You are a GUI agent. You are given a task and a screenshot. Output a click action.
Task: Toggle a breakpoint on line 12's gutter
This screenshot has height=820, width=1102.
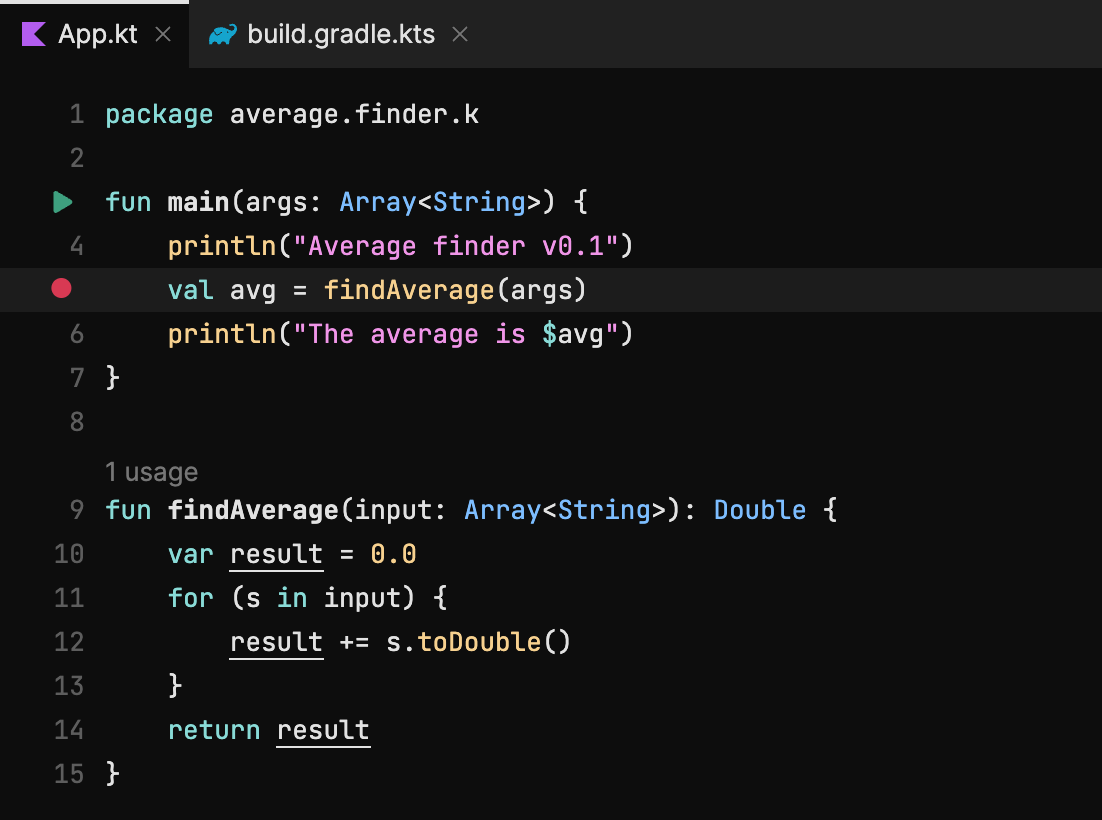(62, 642)
